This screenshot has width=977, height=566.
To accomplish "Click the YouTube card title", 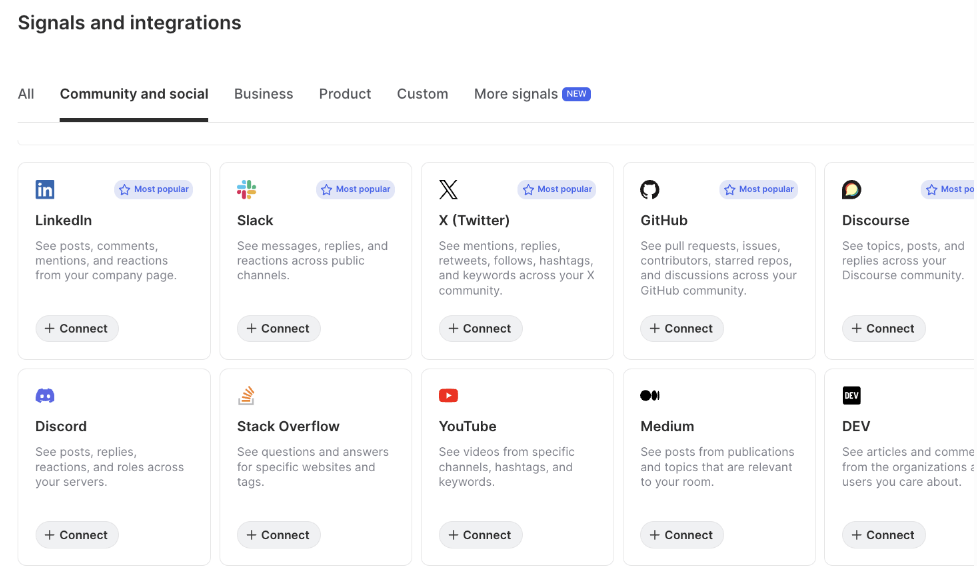I will point(467,426).
